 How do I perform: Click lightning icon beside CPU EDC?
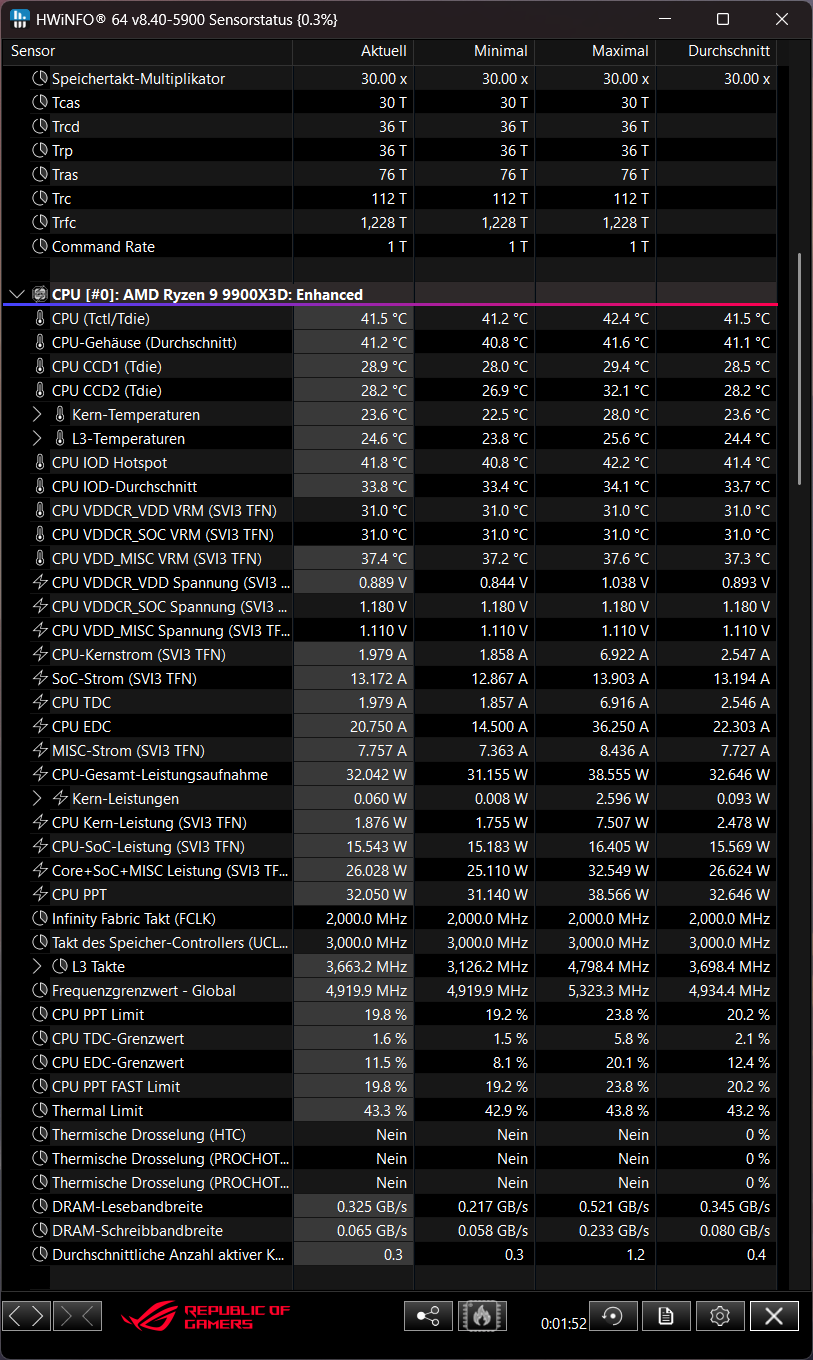click(x=40, y=726)
